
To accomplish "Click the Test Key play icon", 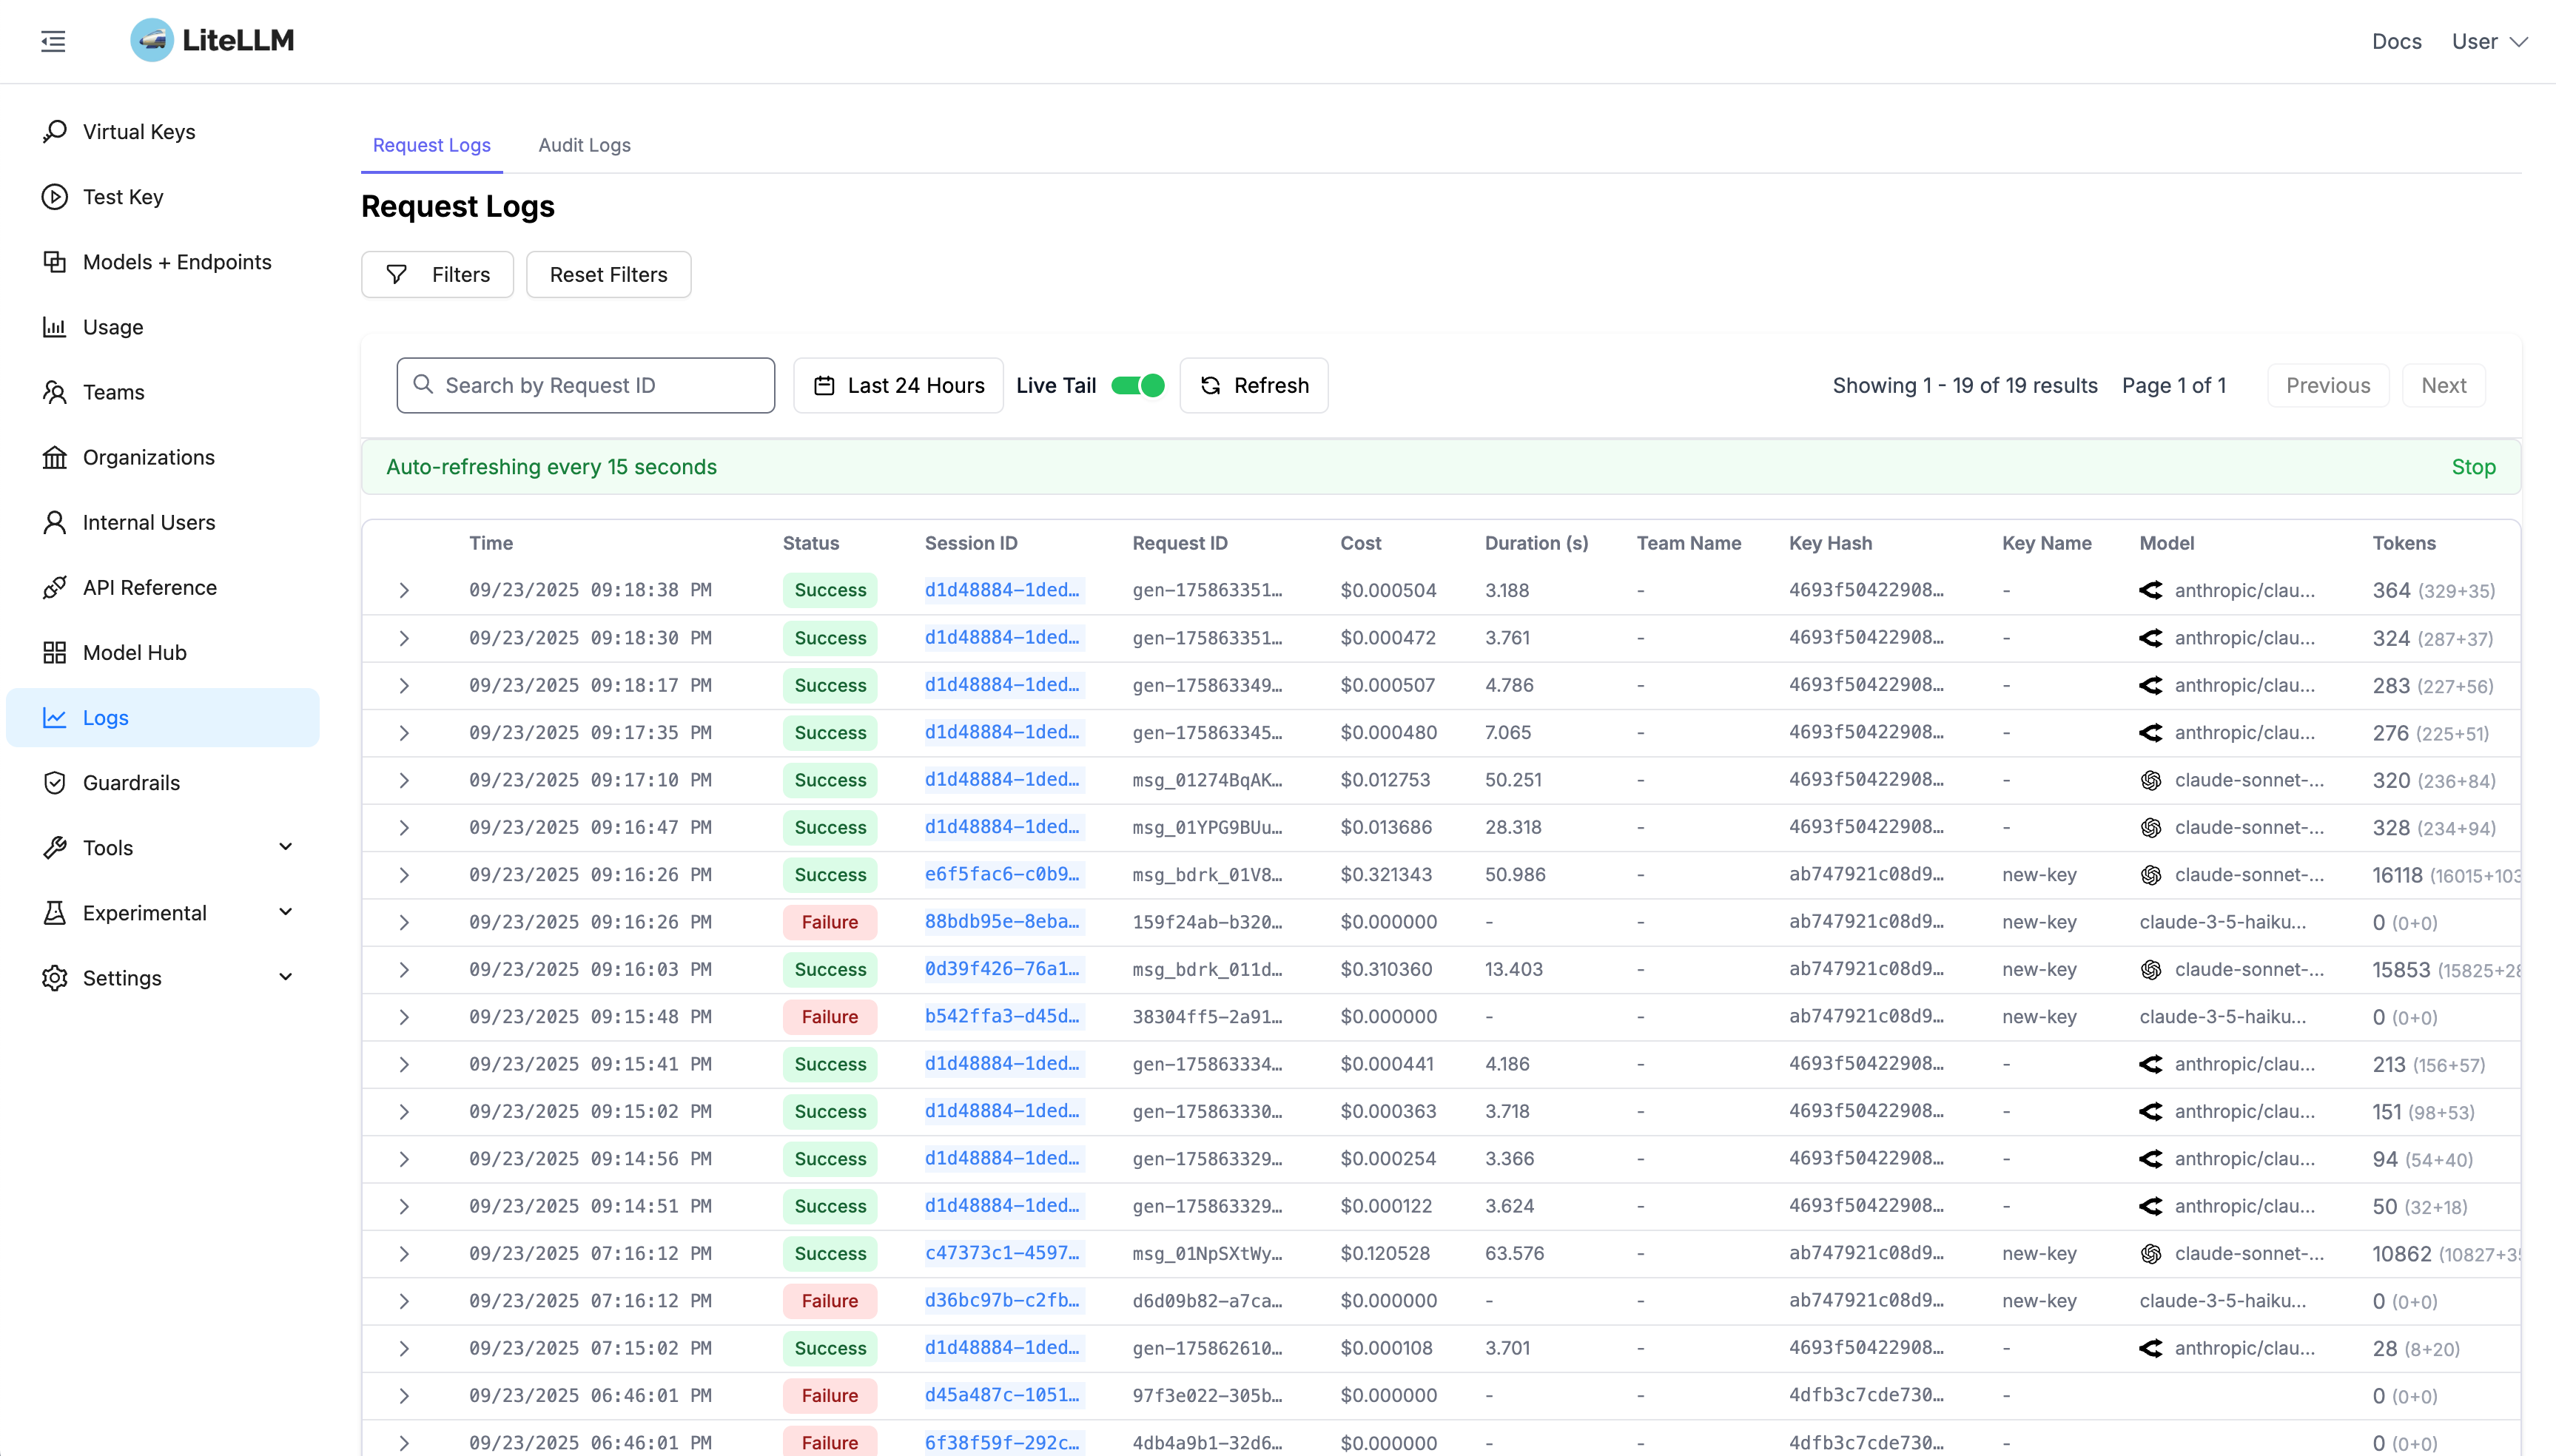I will click(x=55, y=196).
